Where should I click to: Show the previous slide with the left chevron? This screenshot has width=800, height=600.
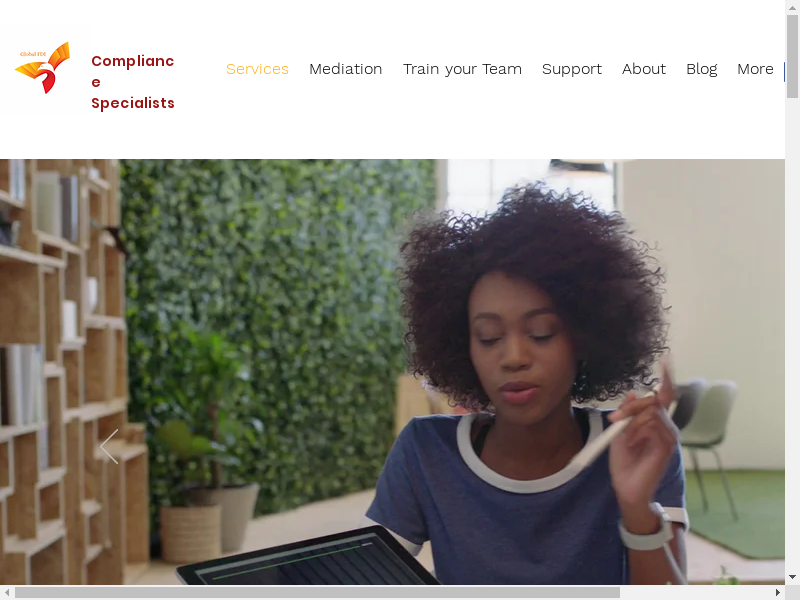point(109,446)
